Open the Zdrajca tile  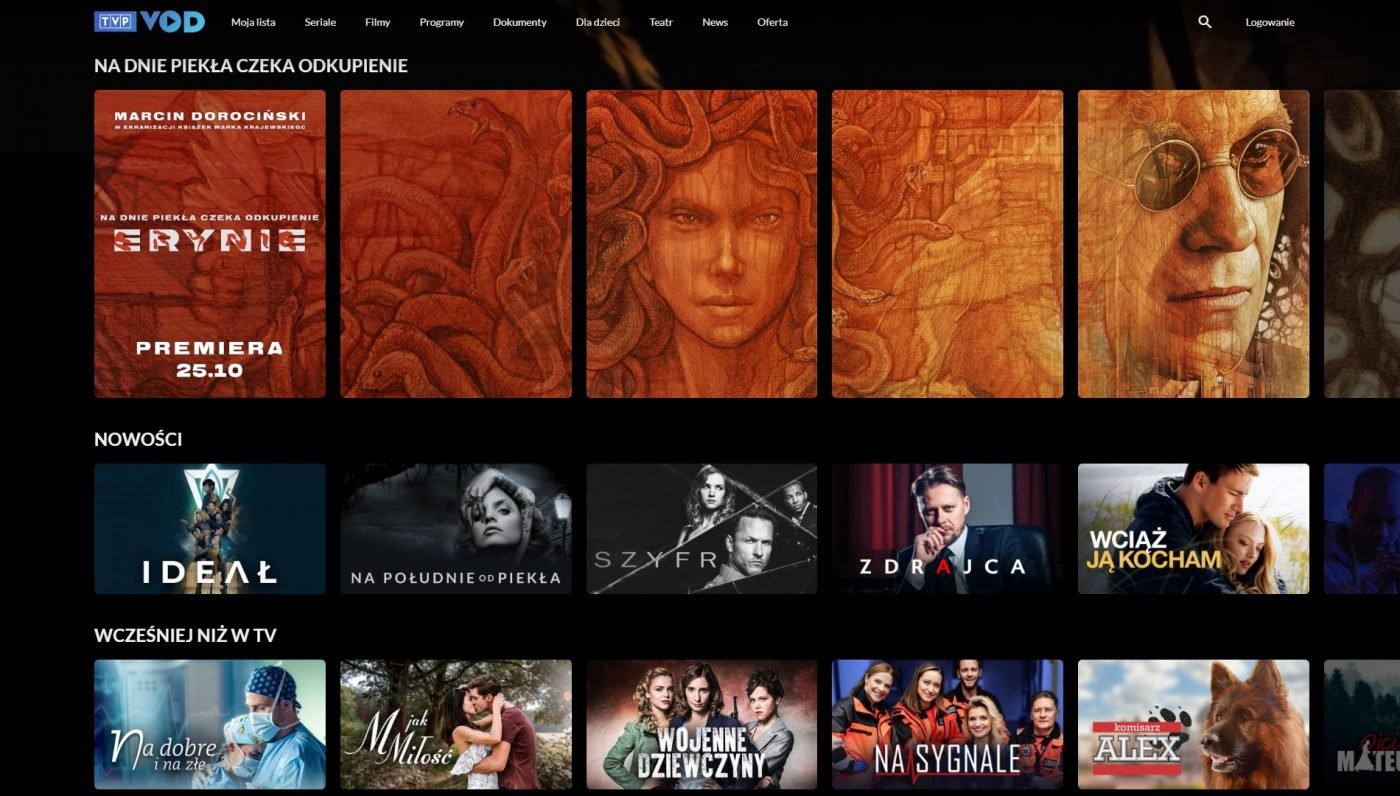point(947,529)
